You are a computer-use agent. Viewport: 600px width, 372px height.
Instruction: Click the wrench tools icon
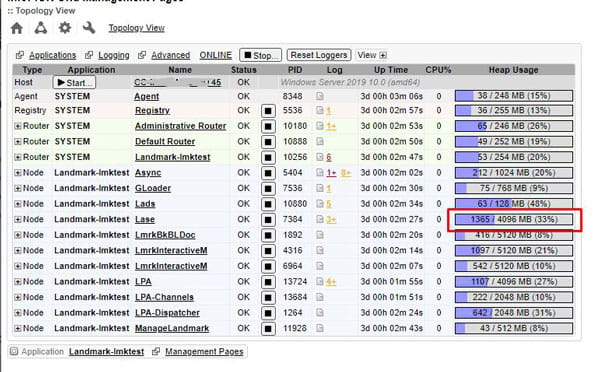pyautogui.click(x=89, y=28)
